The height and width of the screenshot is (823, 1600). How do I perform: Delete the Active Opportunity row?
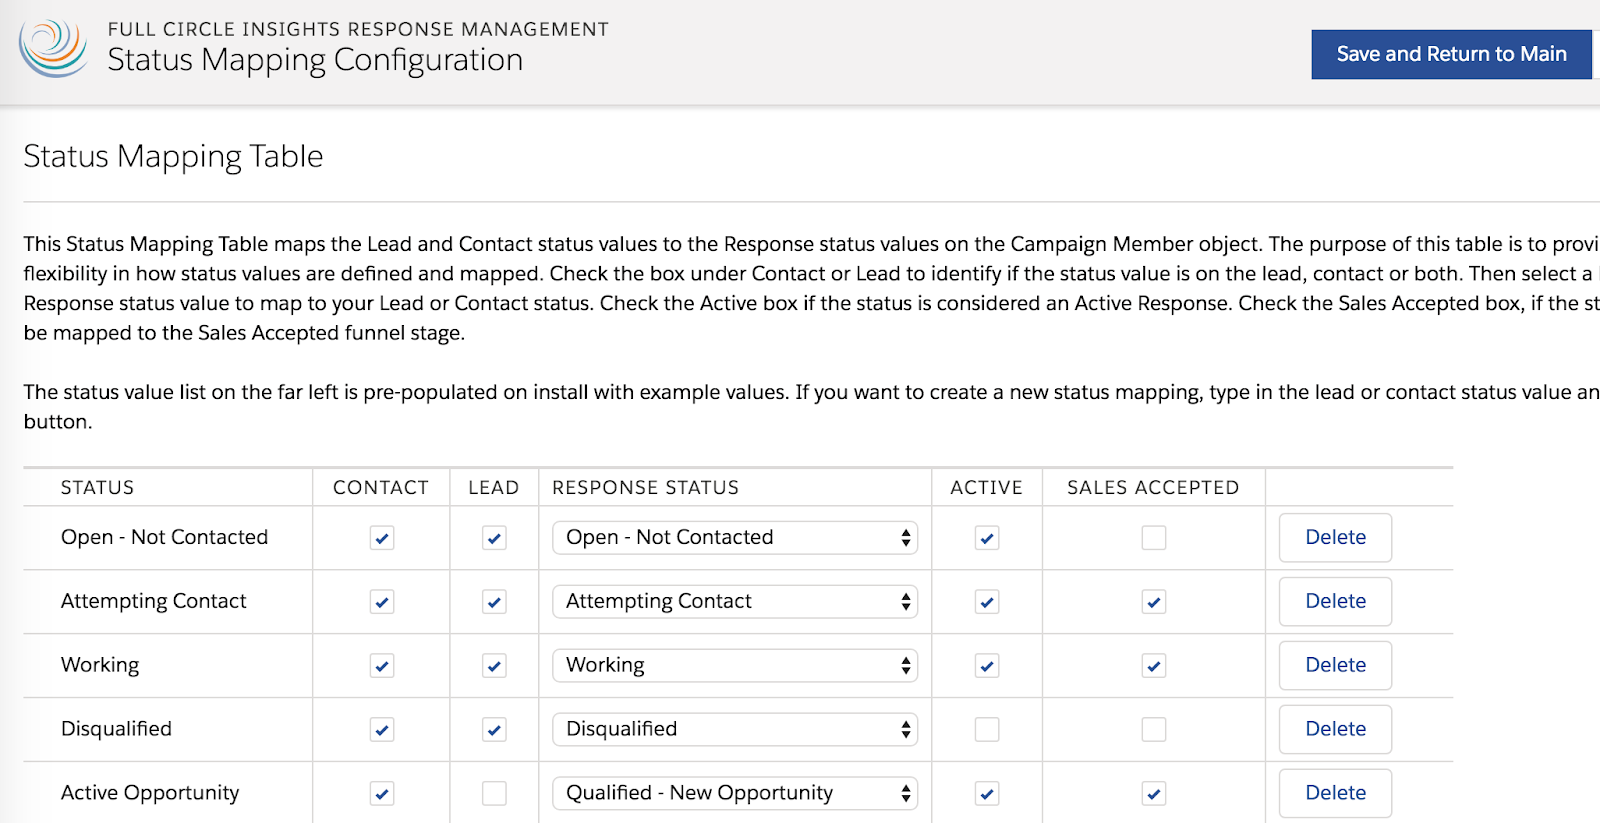1335,794
